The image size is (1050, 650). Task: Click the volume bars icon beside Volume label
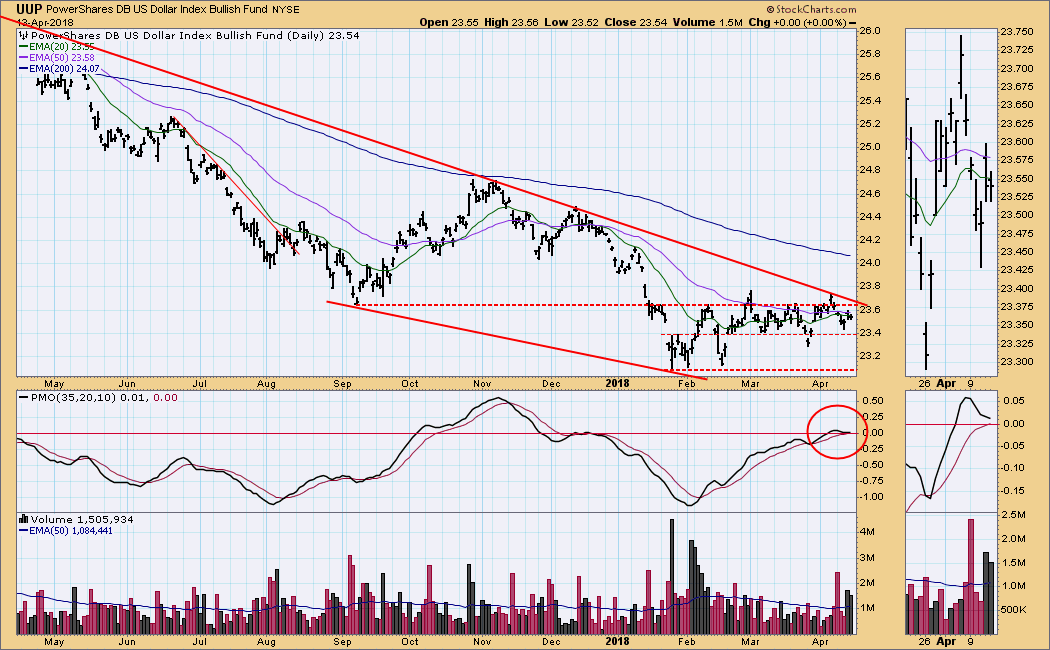[x=23, y=519]
